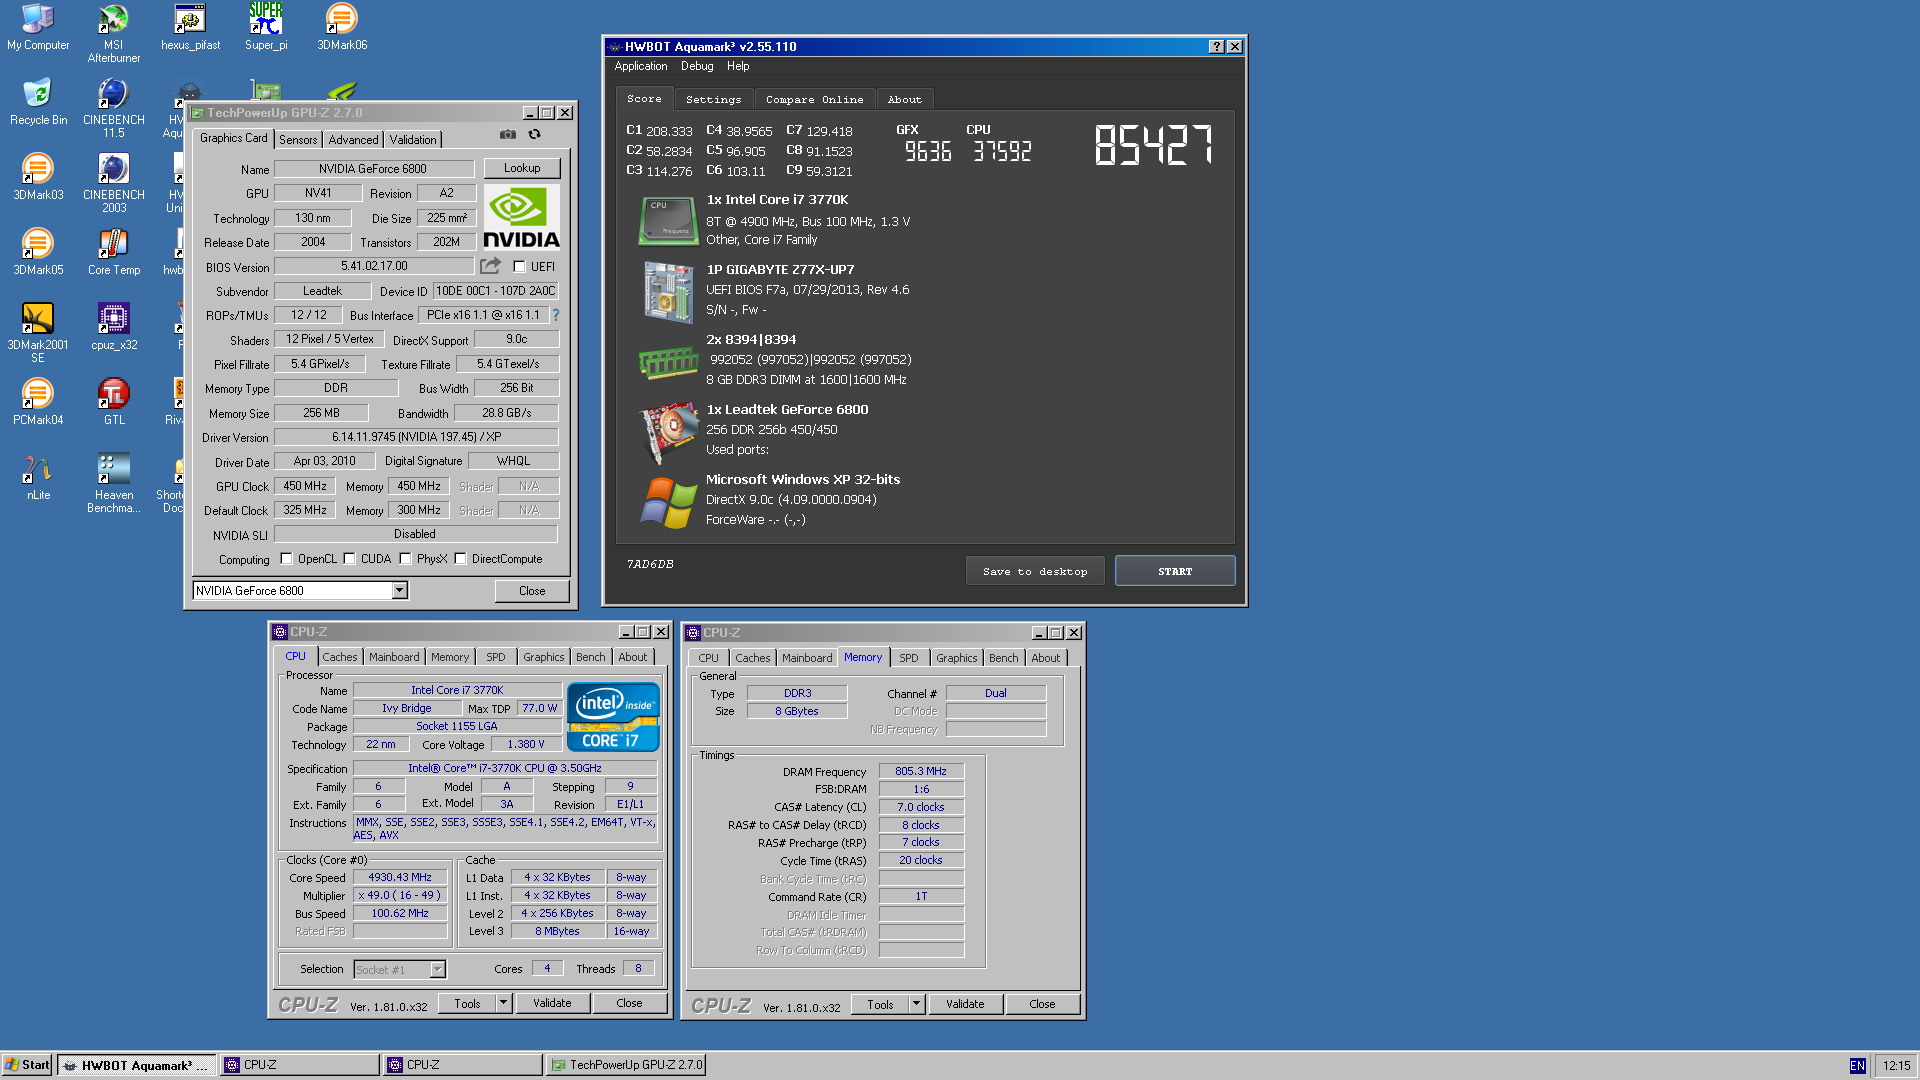Viewport: 1920px width, 1080px height.
Task: Open the hexus_pifast desktop icon
Action: (190, 27)
